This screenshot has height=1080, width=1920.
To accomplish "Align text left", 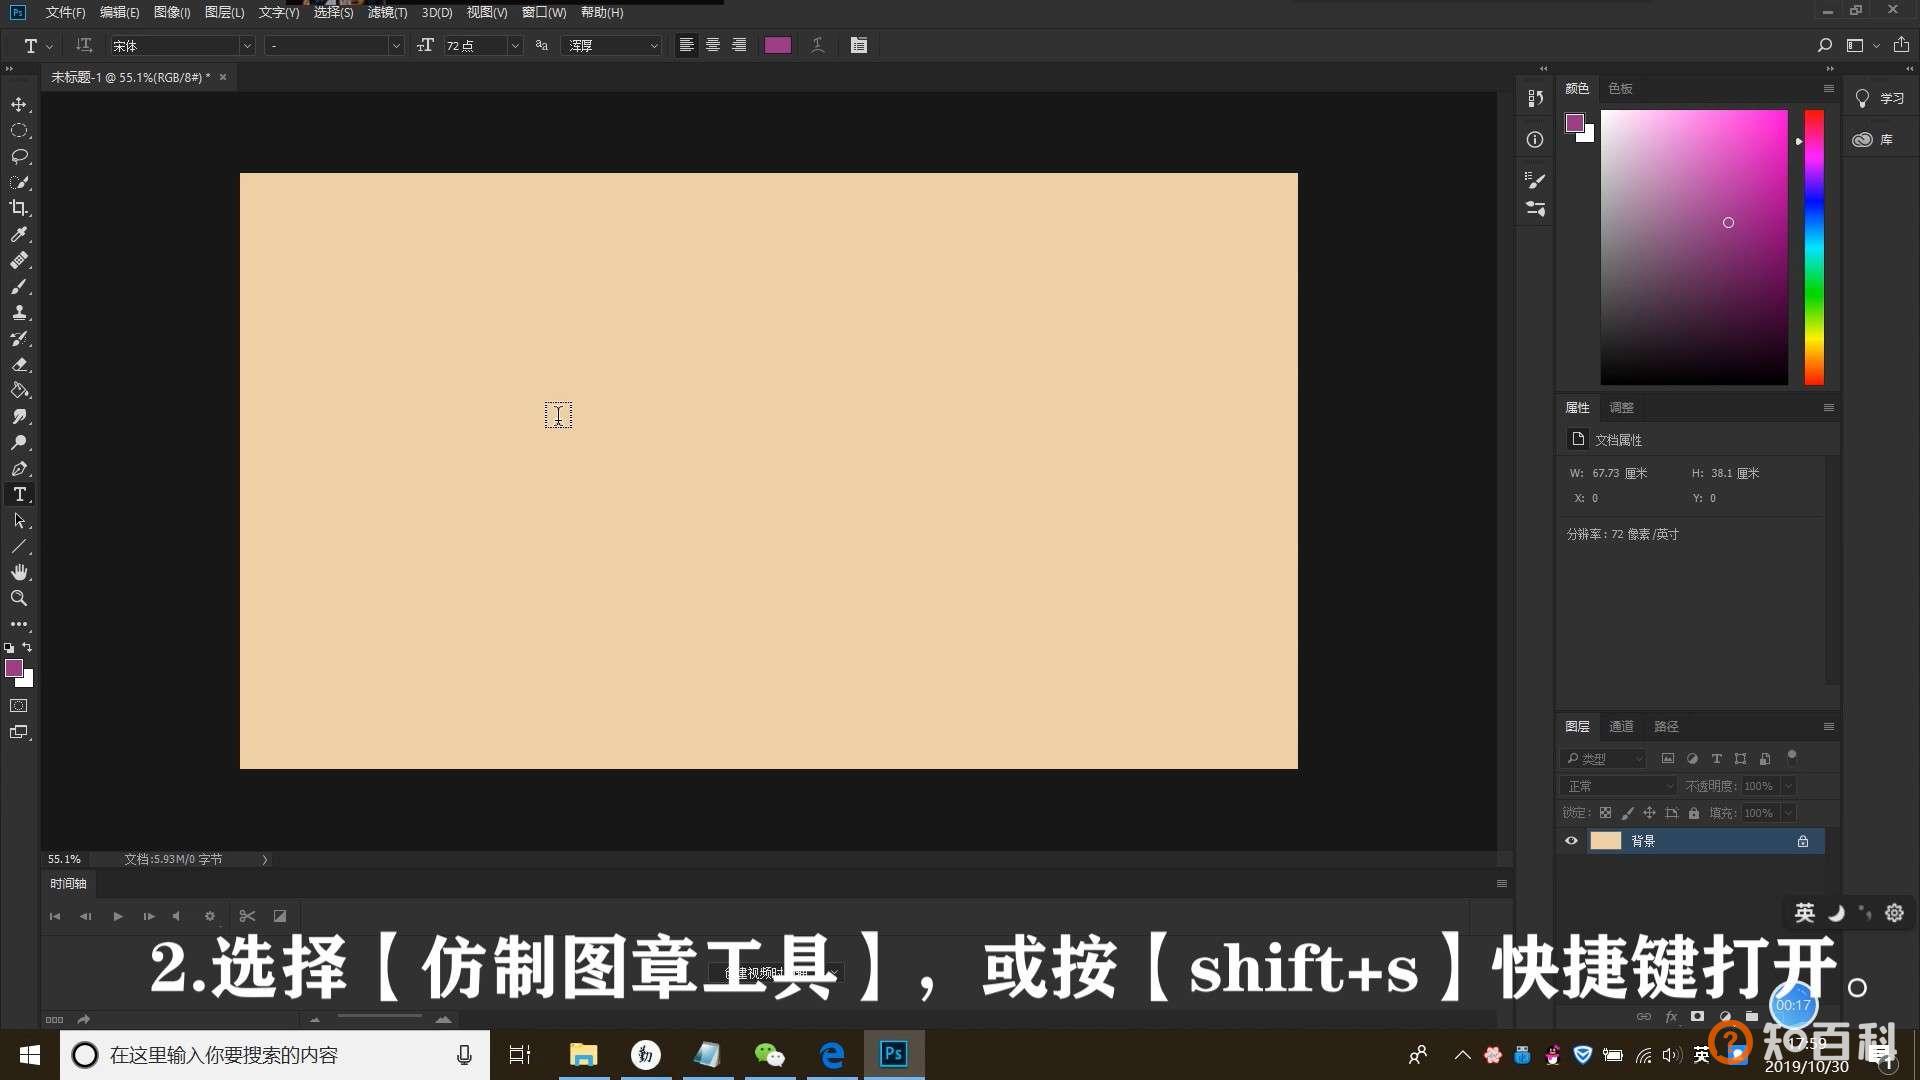I will coord(686,45).
